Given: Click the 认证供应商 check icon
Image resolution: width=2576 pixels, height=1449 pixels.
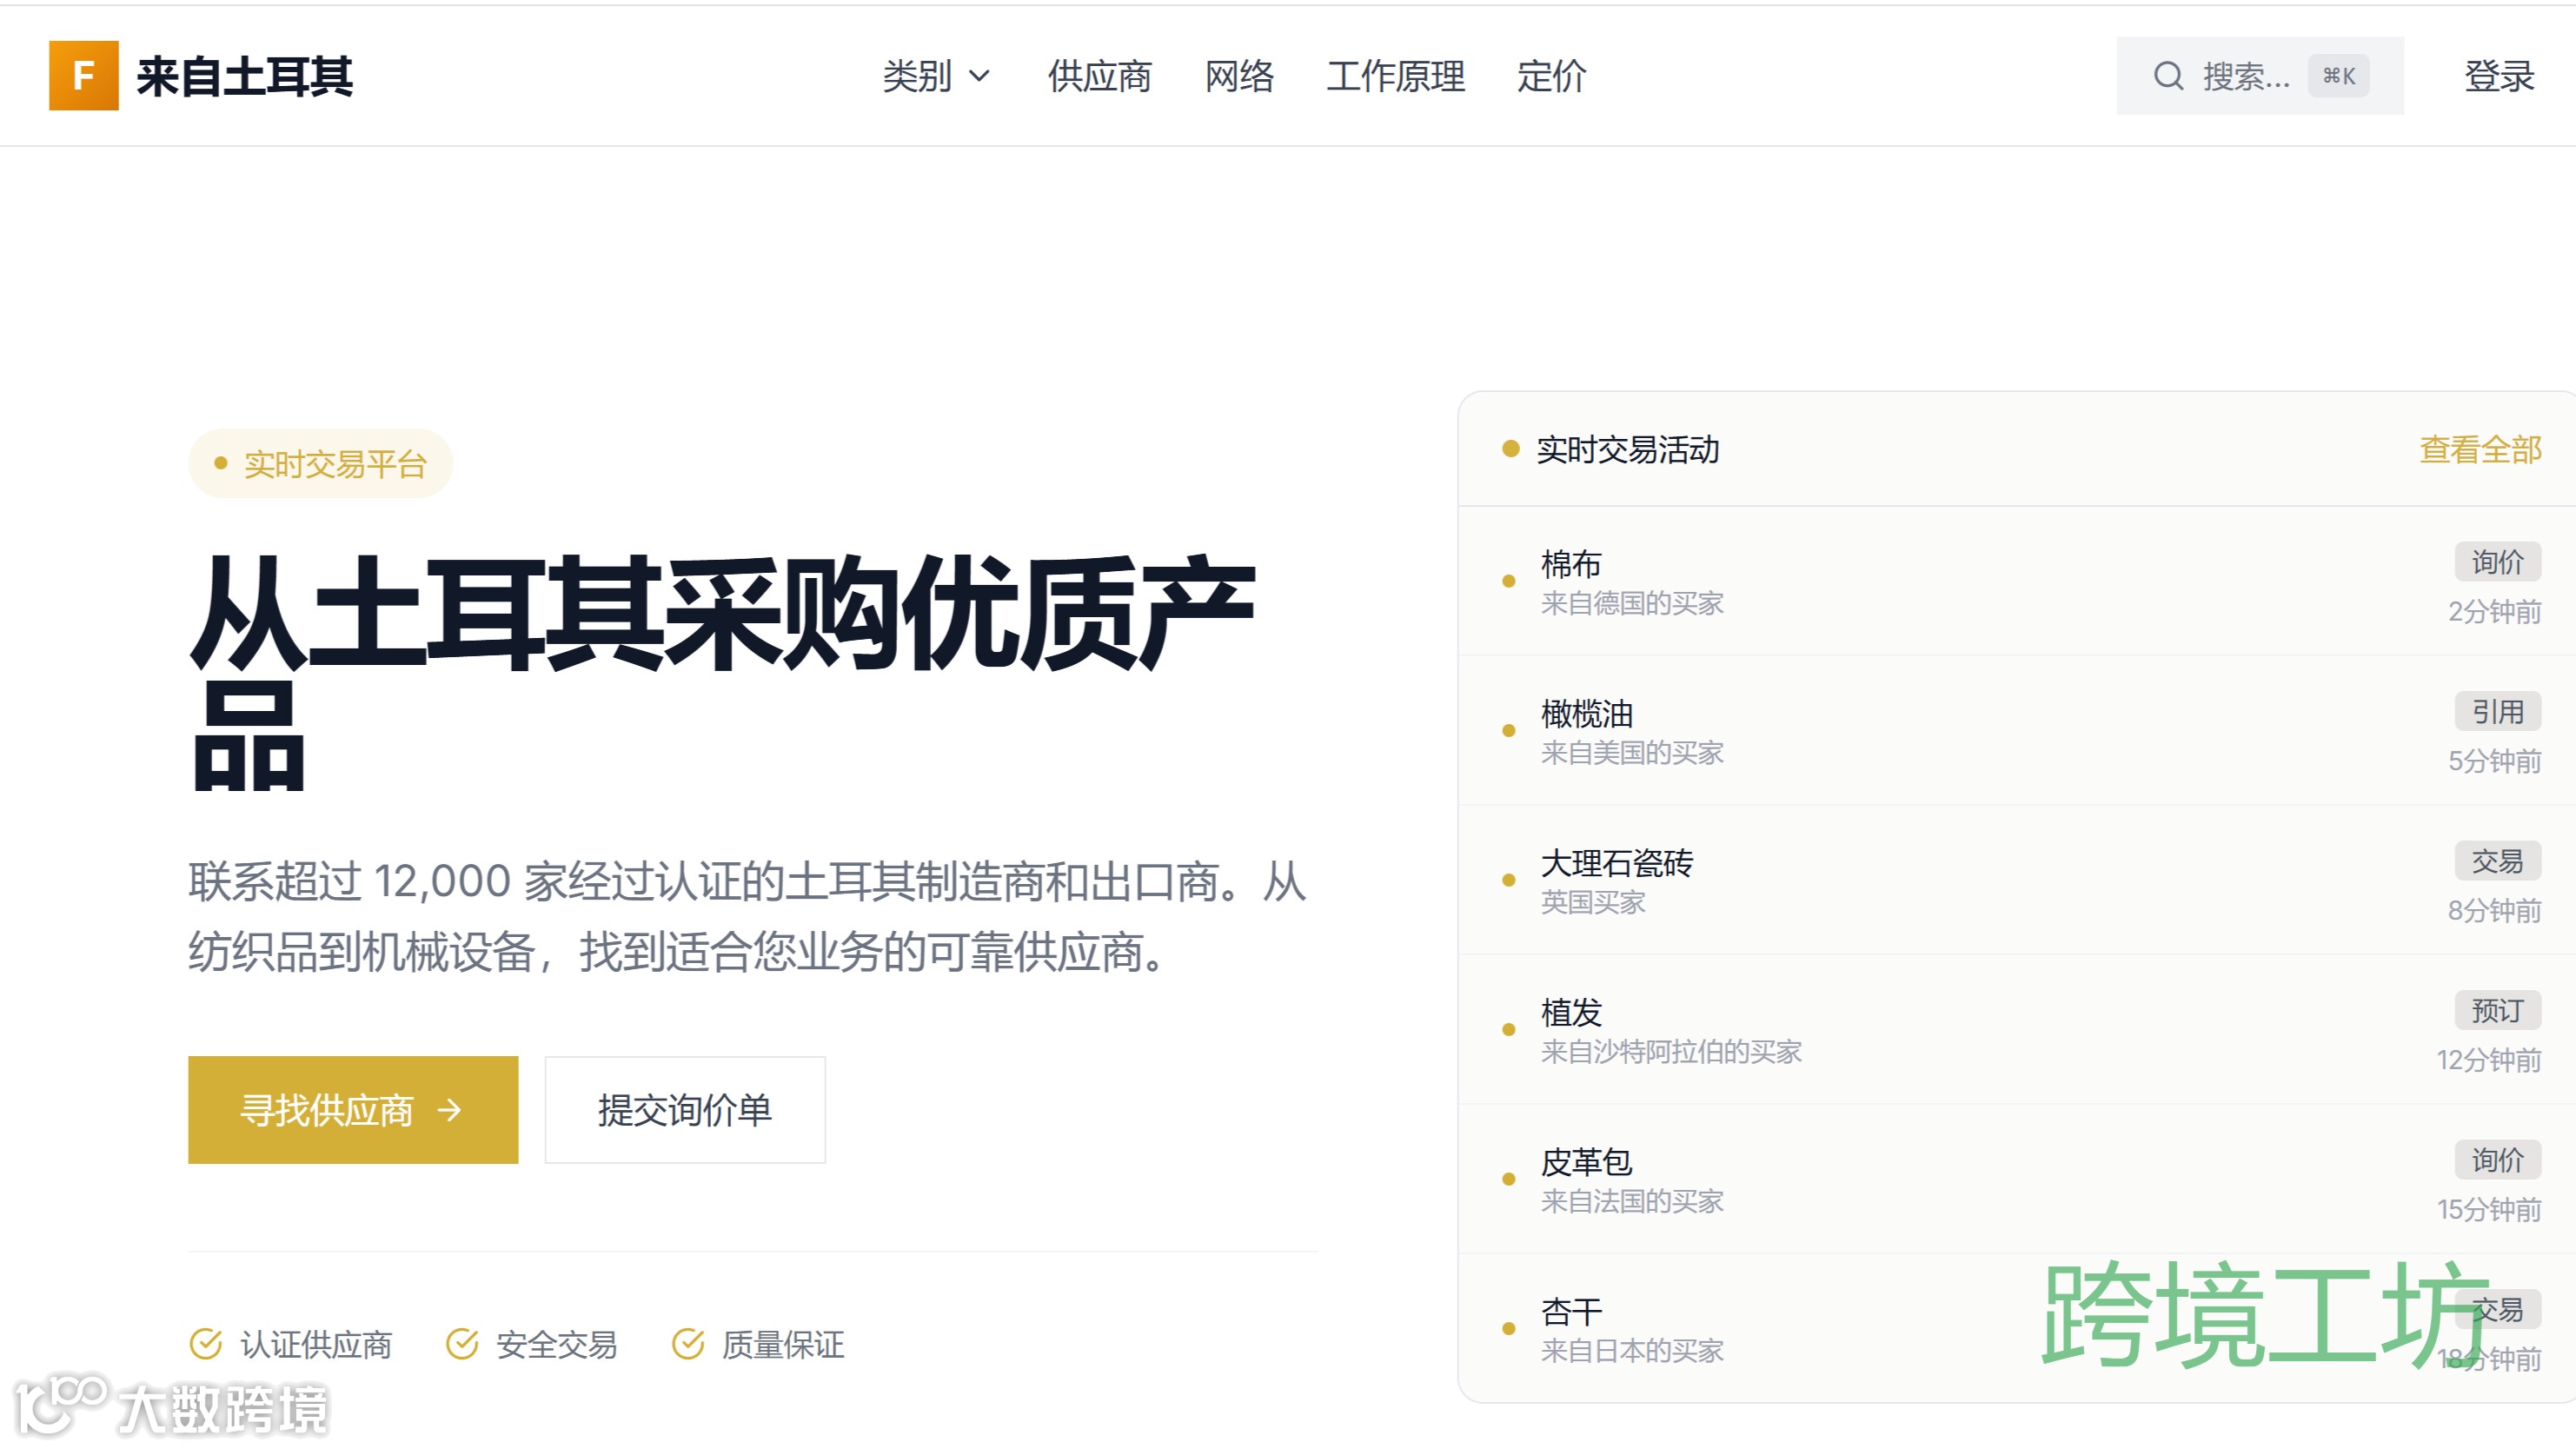Looking at the screenshot, I should 206,1344.
